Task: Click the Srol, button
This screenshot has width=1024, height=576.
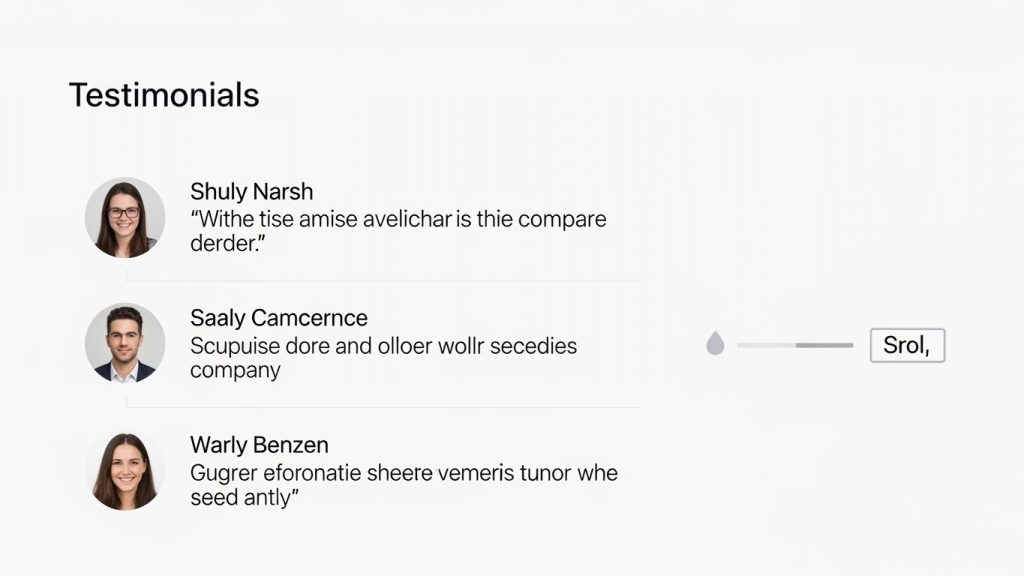Action: click(x=907, y=345)
